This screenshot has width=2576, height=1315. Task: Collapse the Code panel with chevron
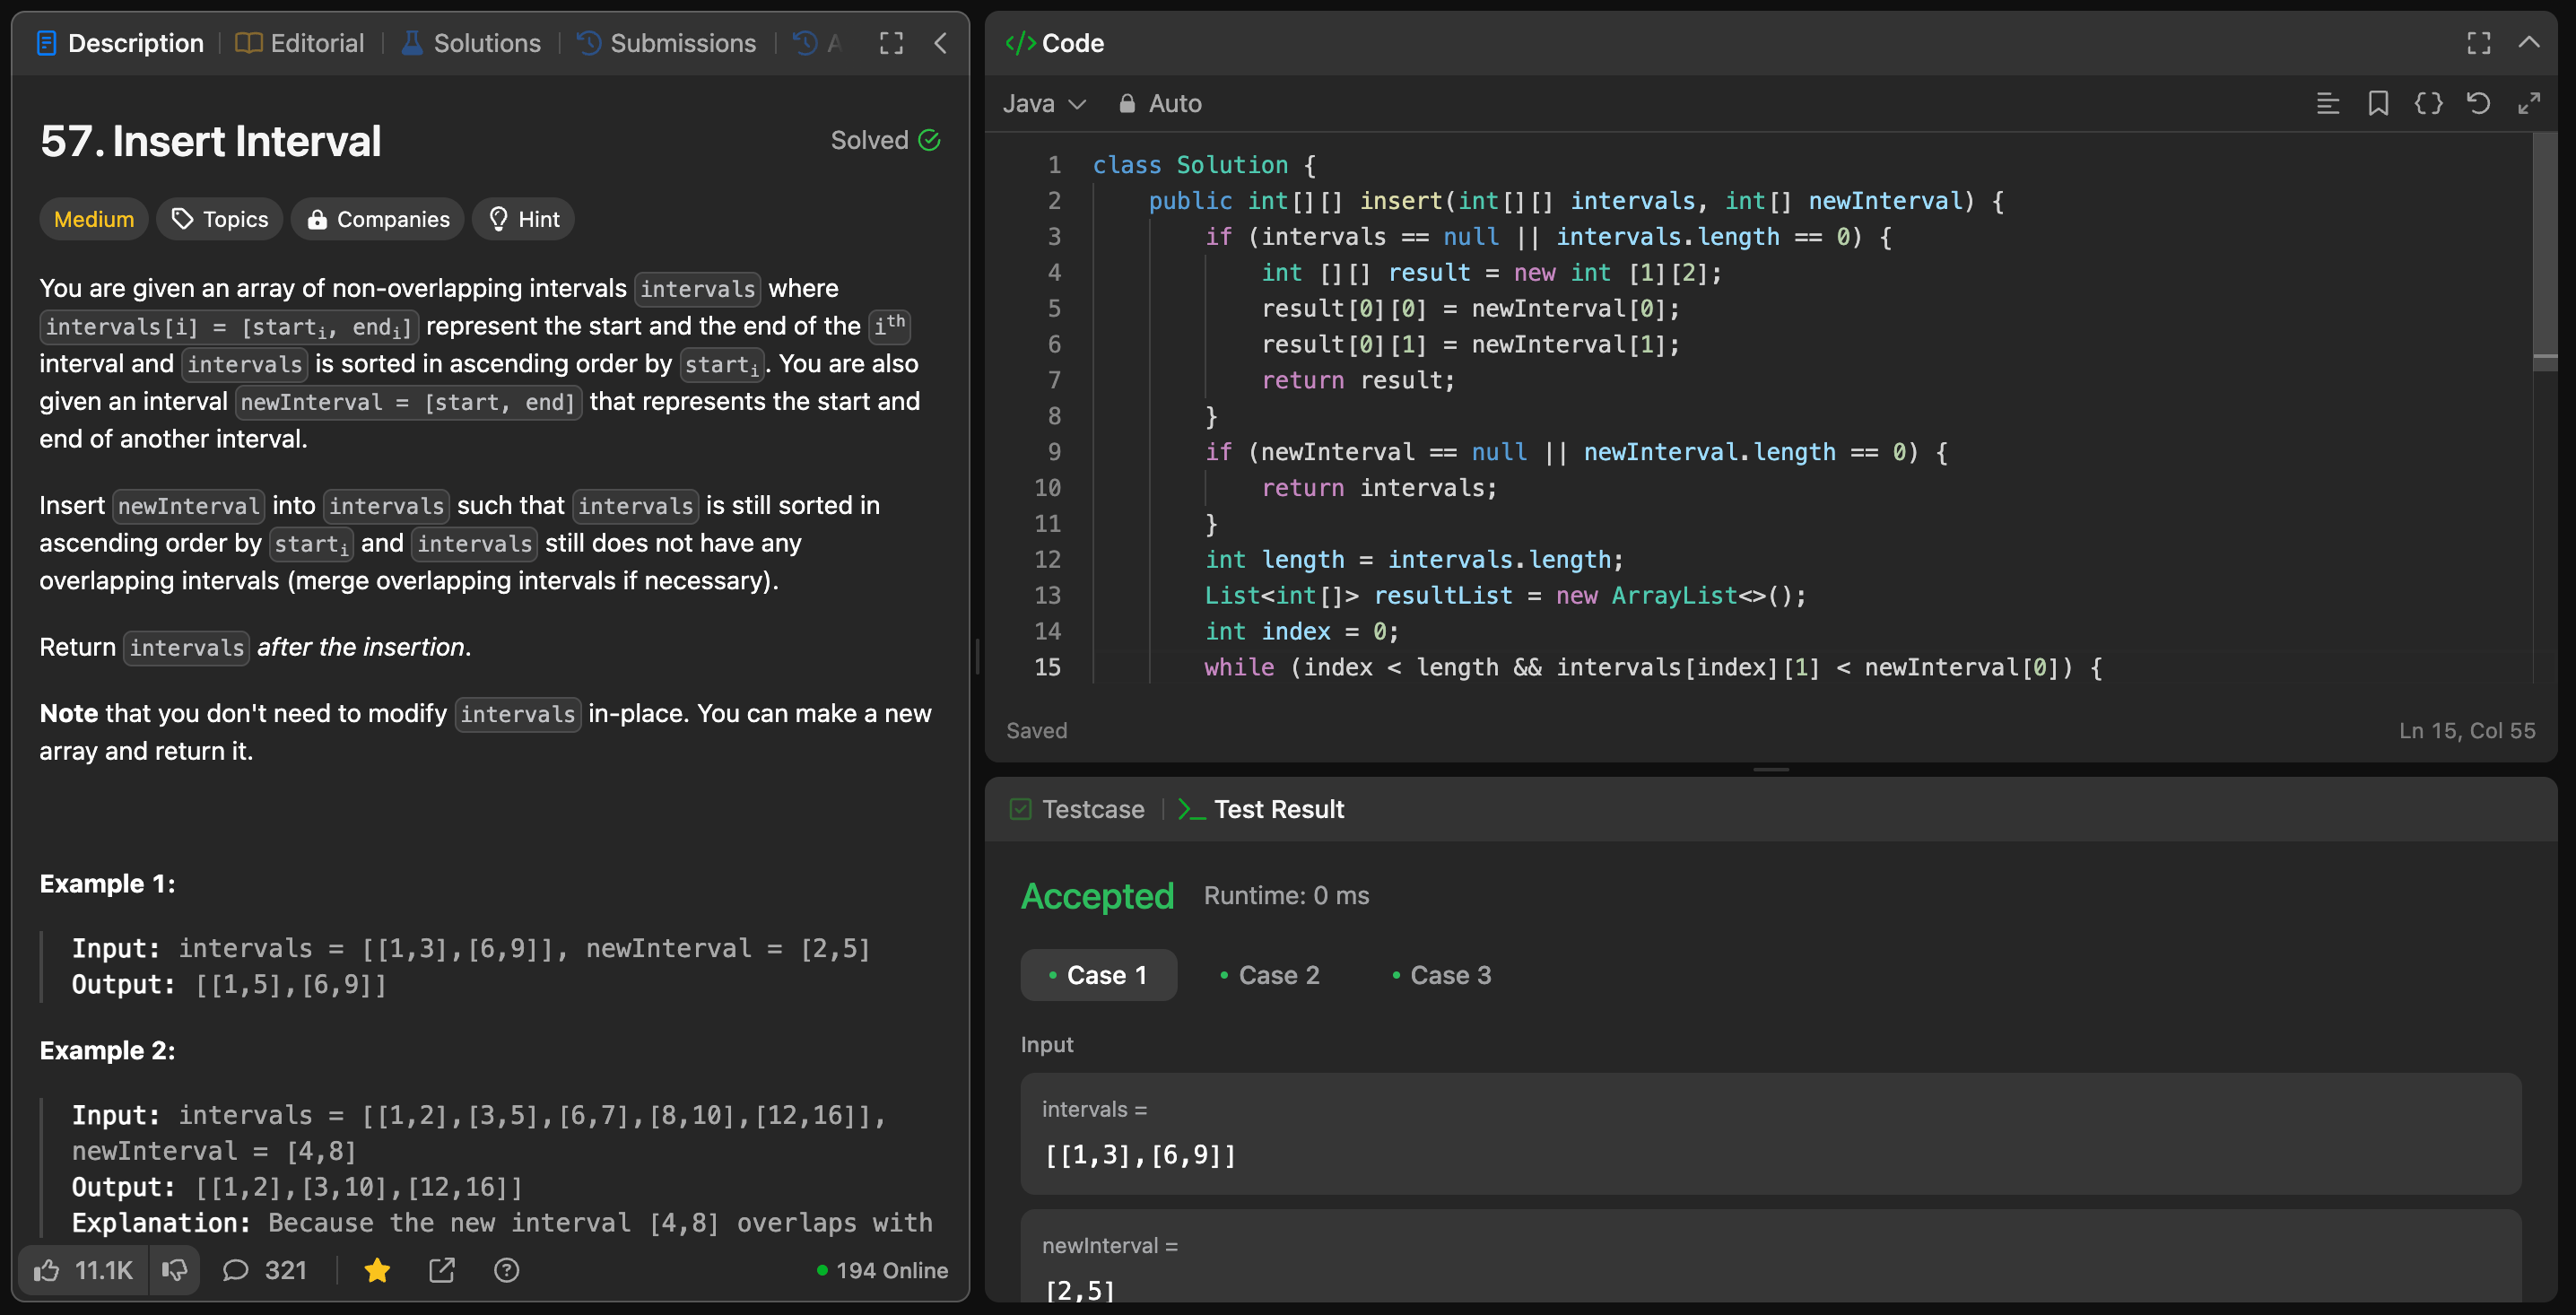coord(2528,43)
